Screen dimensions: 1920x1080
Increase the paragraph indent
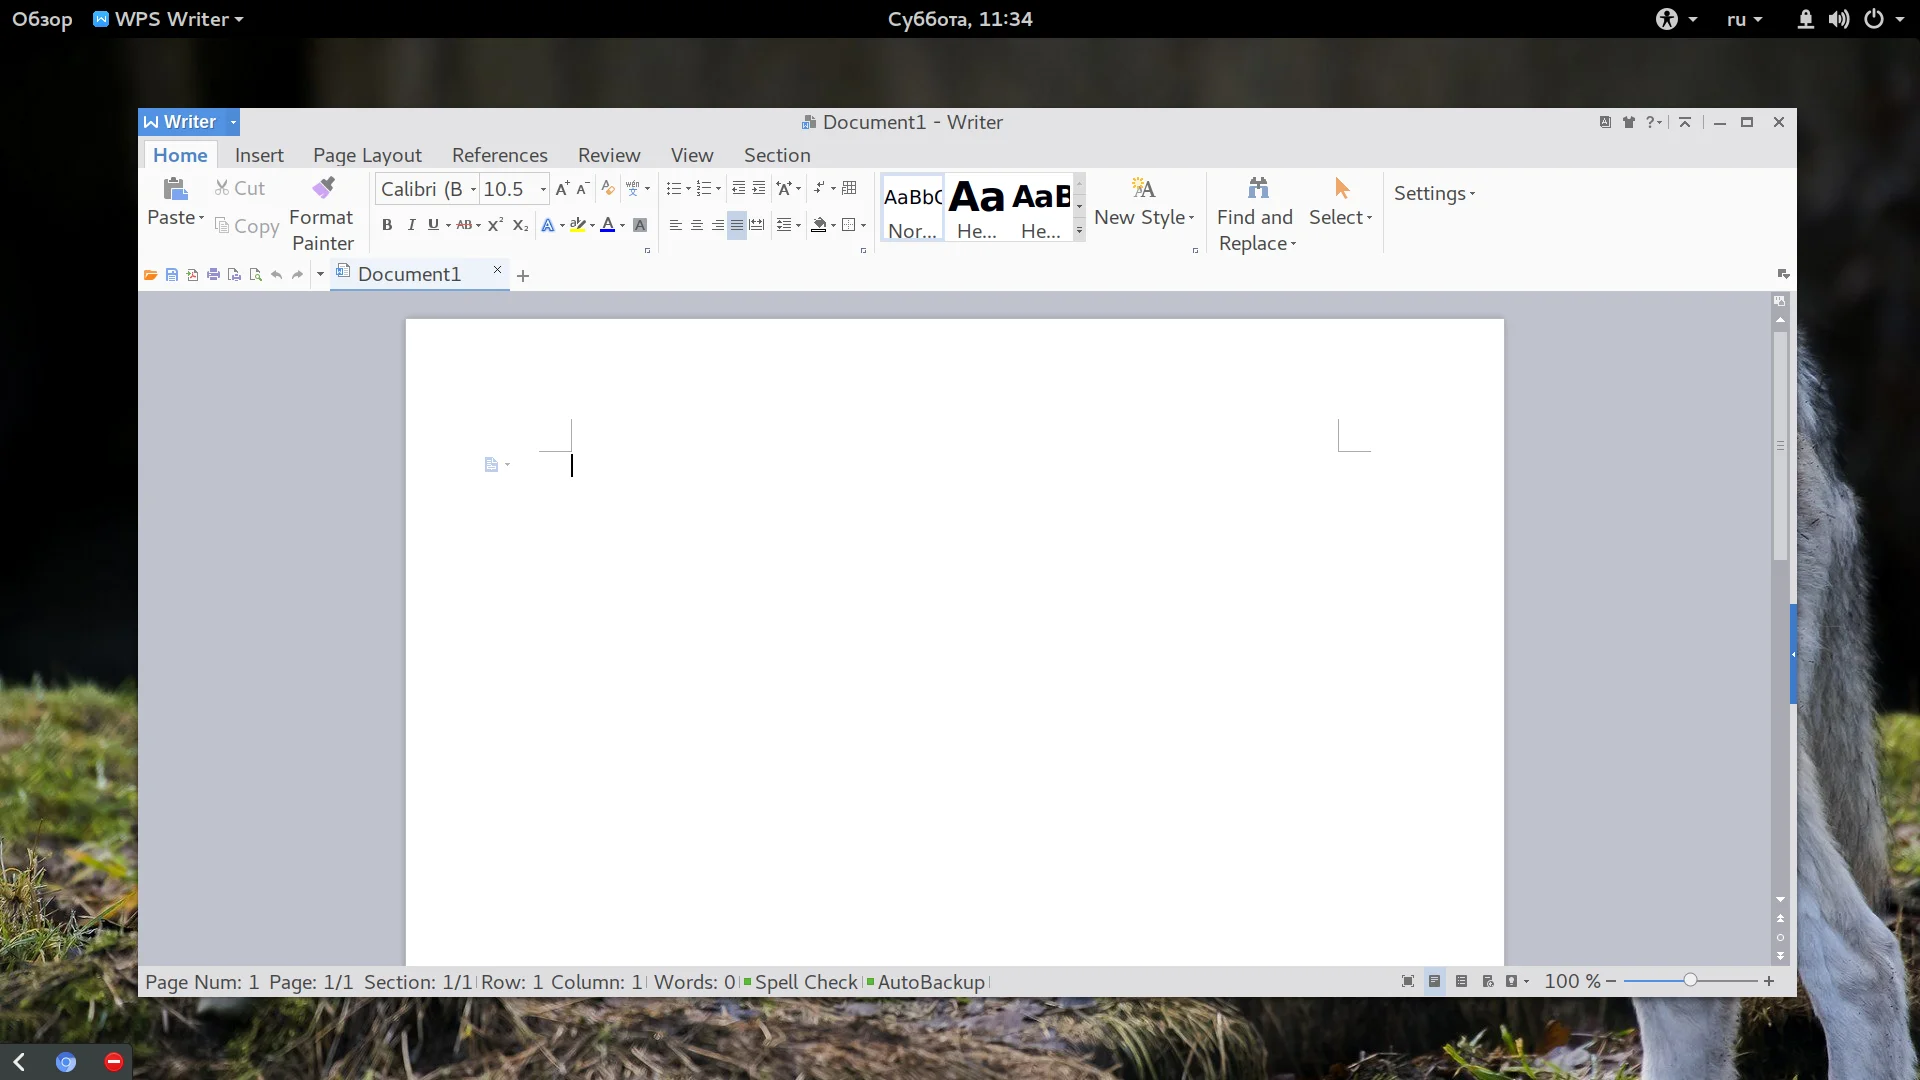pyautogui.click(x=759, y=188)
